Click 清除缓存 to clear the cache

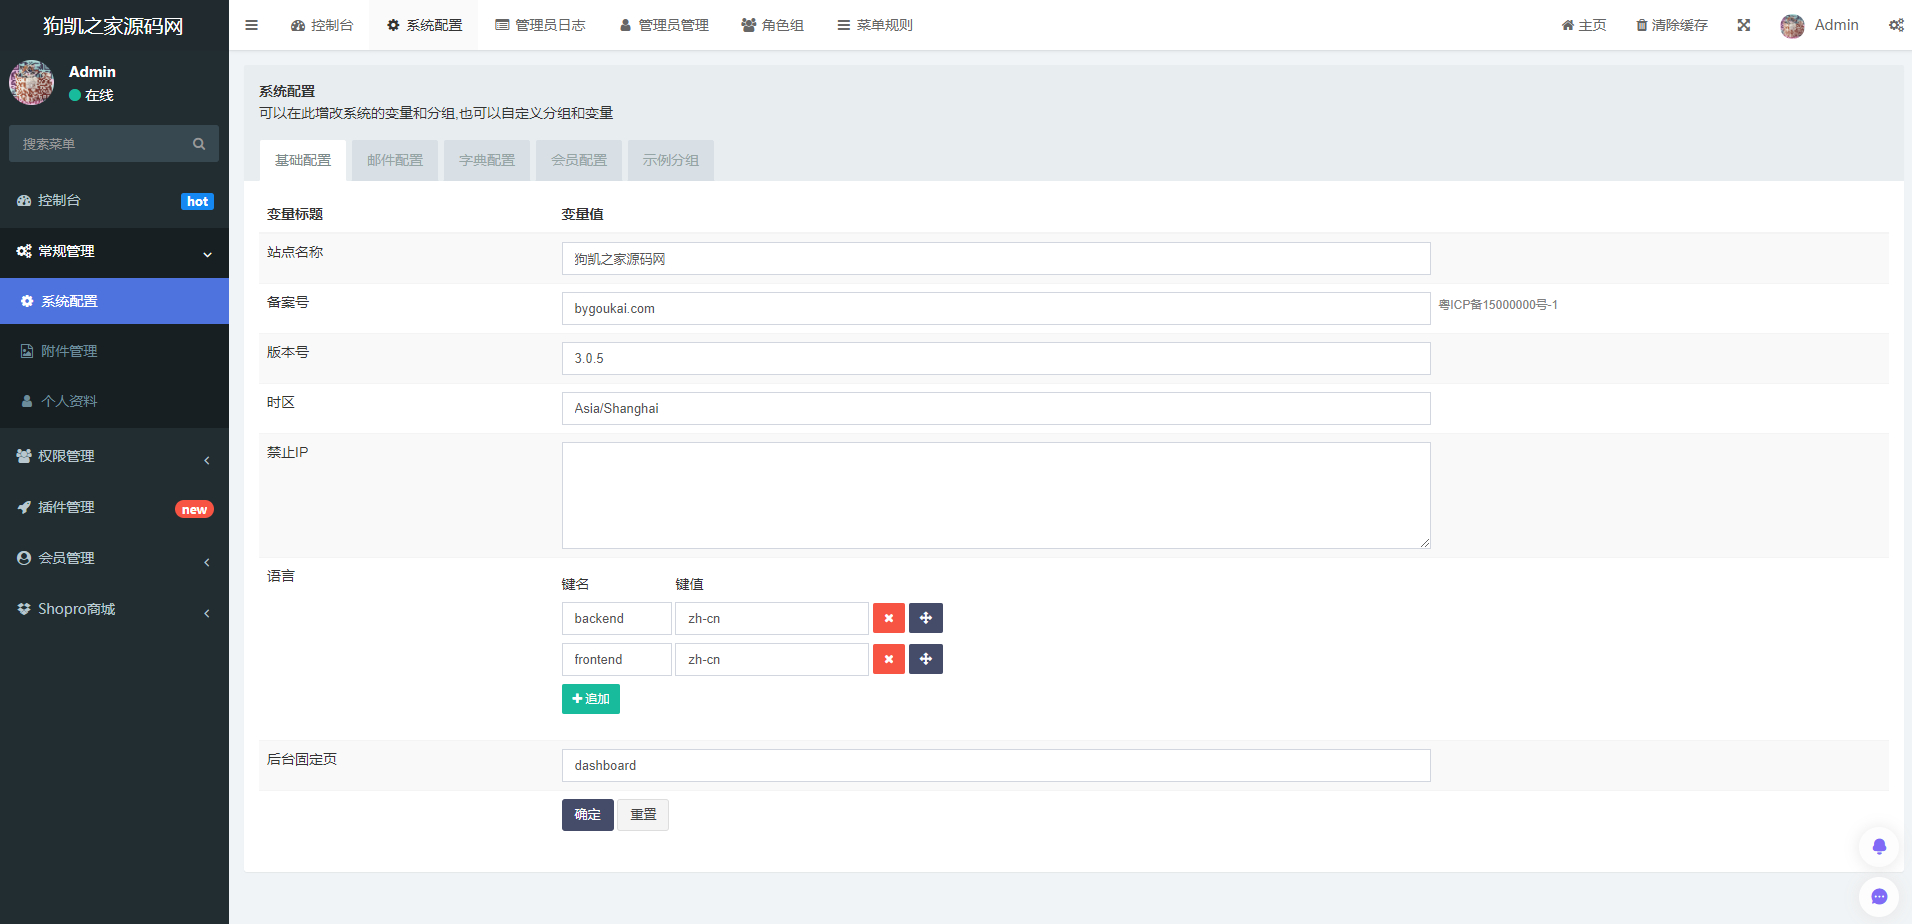coord(1671,25)
